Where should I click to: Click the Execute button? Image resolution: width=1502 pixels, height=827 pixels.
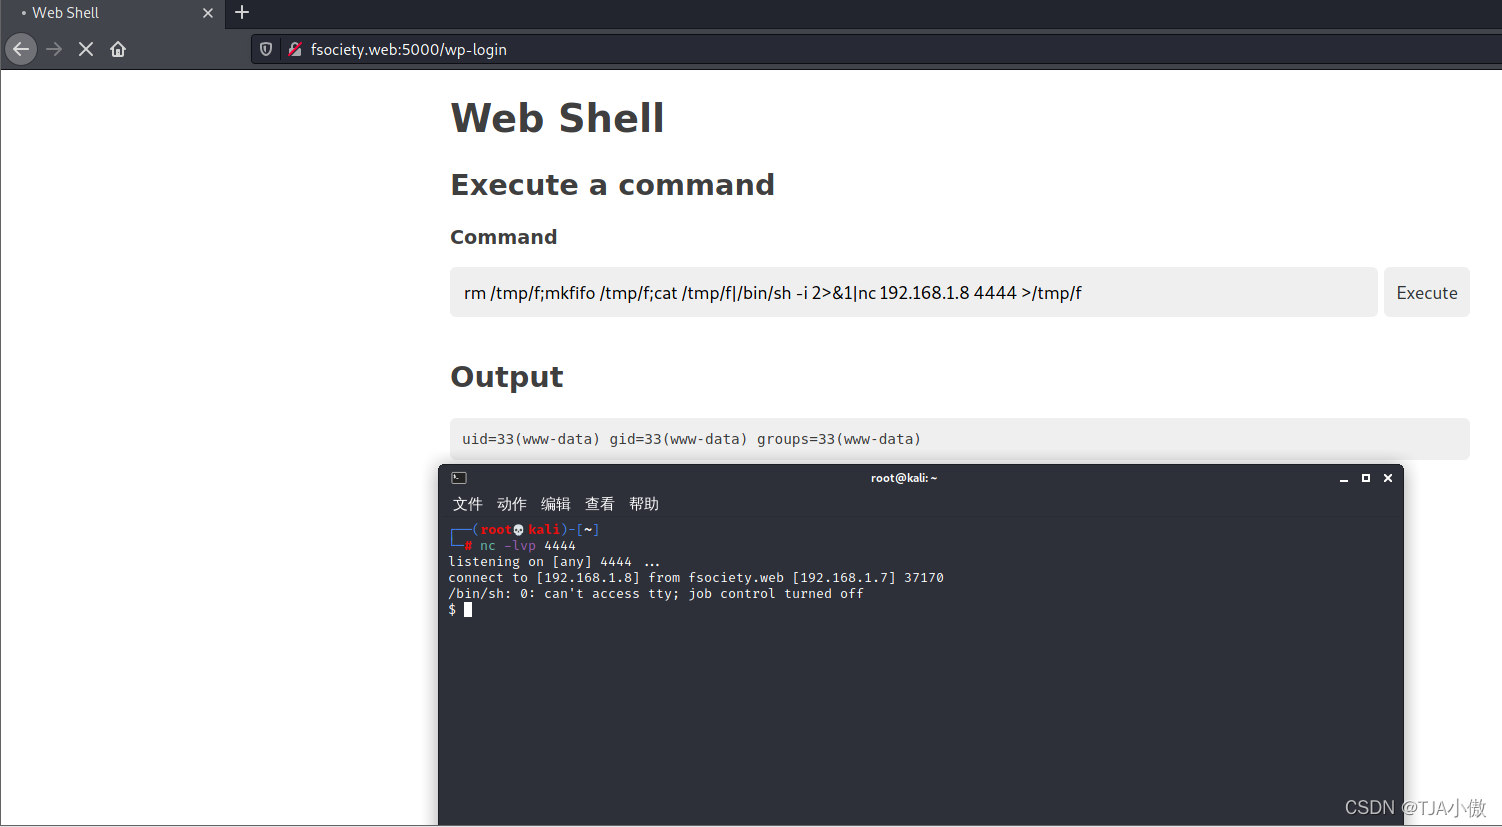click(1427, 292)
